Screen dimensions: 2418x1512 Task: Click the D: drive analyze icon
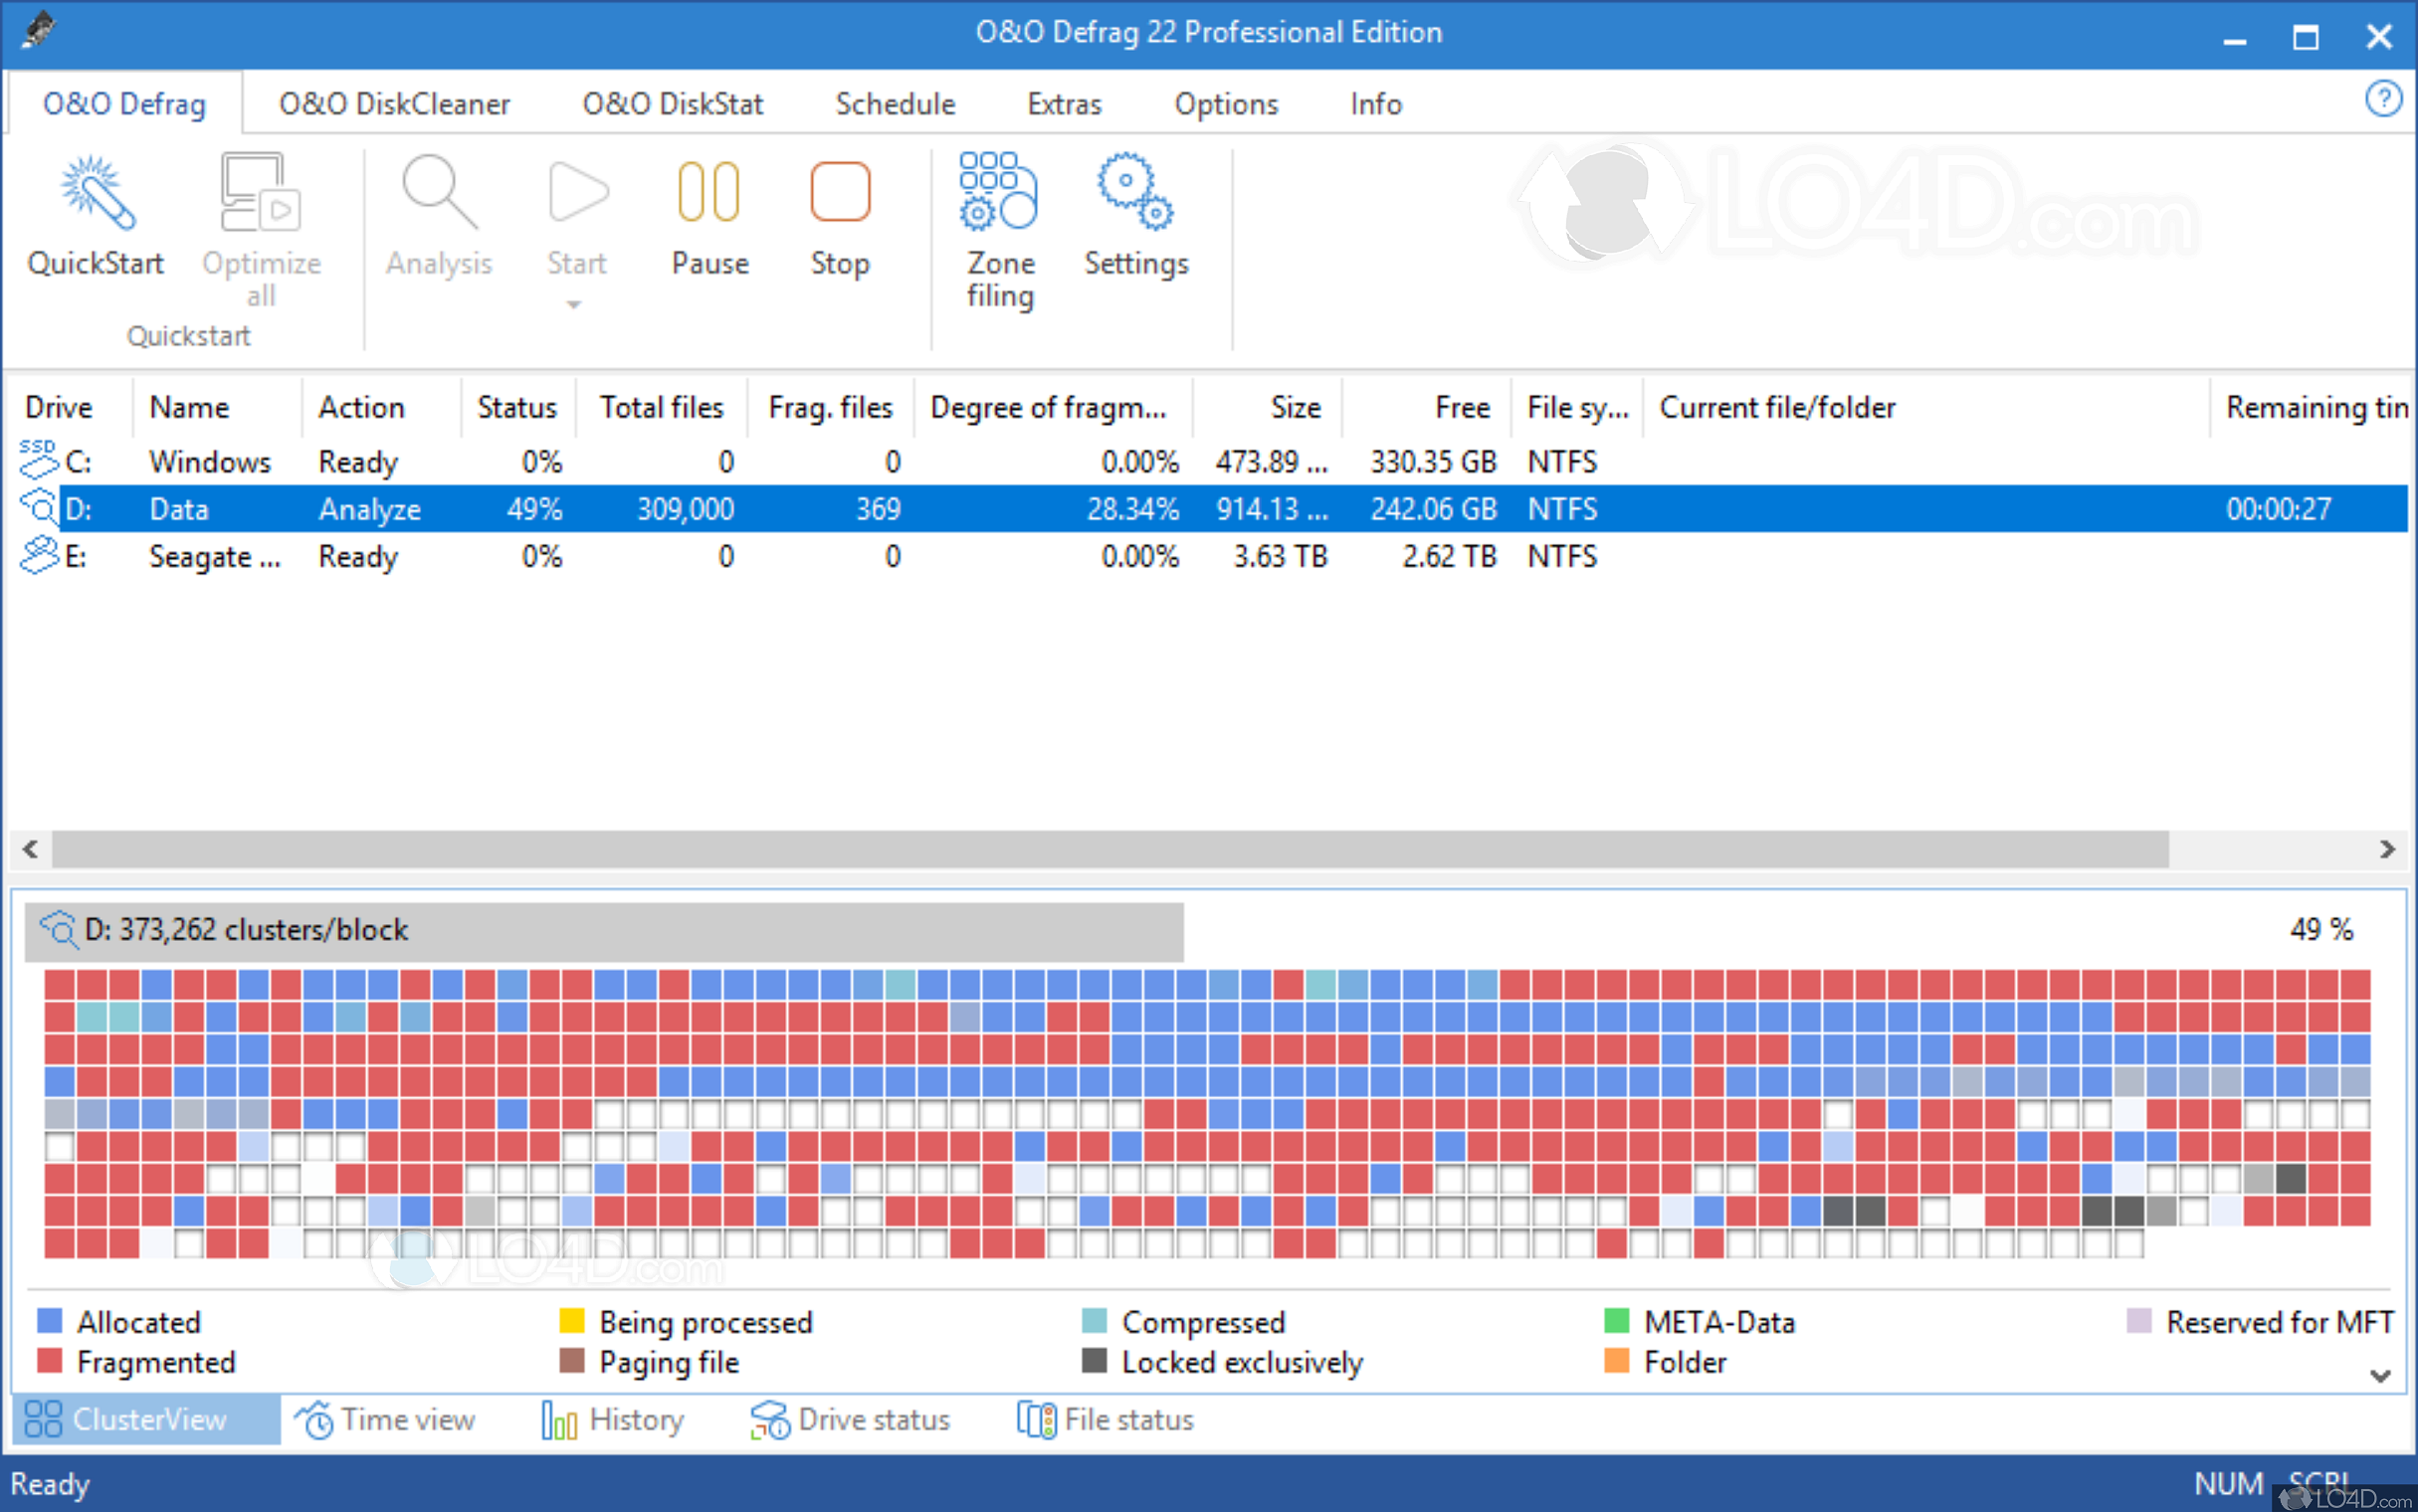coord(39,508)
